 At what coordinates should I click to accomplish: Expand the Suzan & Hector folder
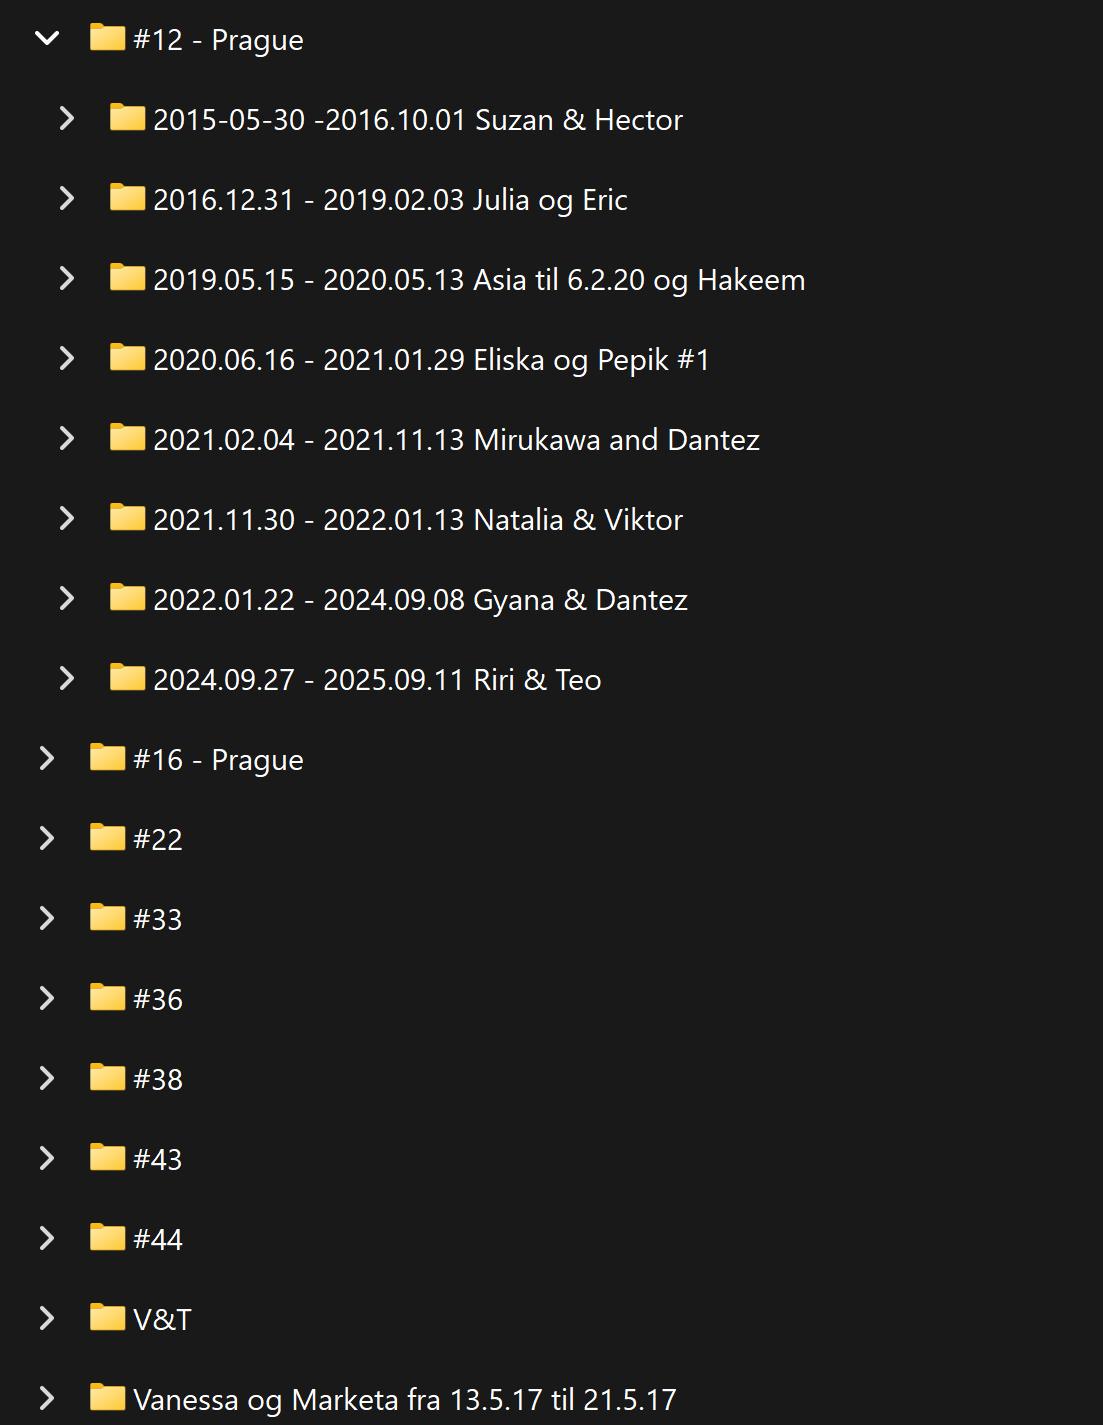[x=67, y=119]
